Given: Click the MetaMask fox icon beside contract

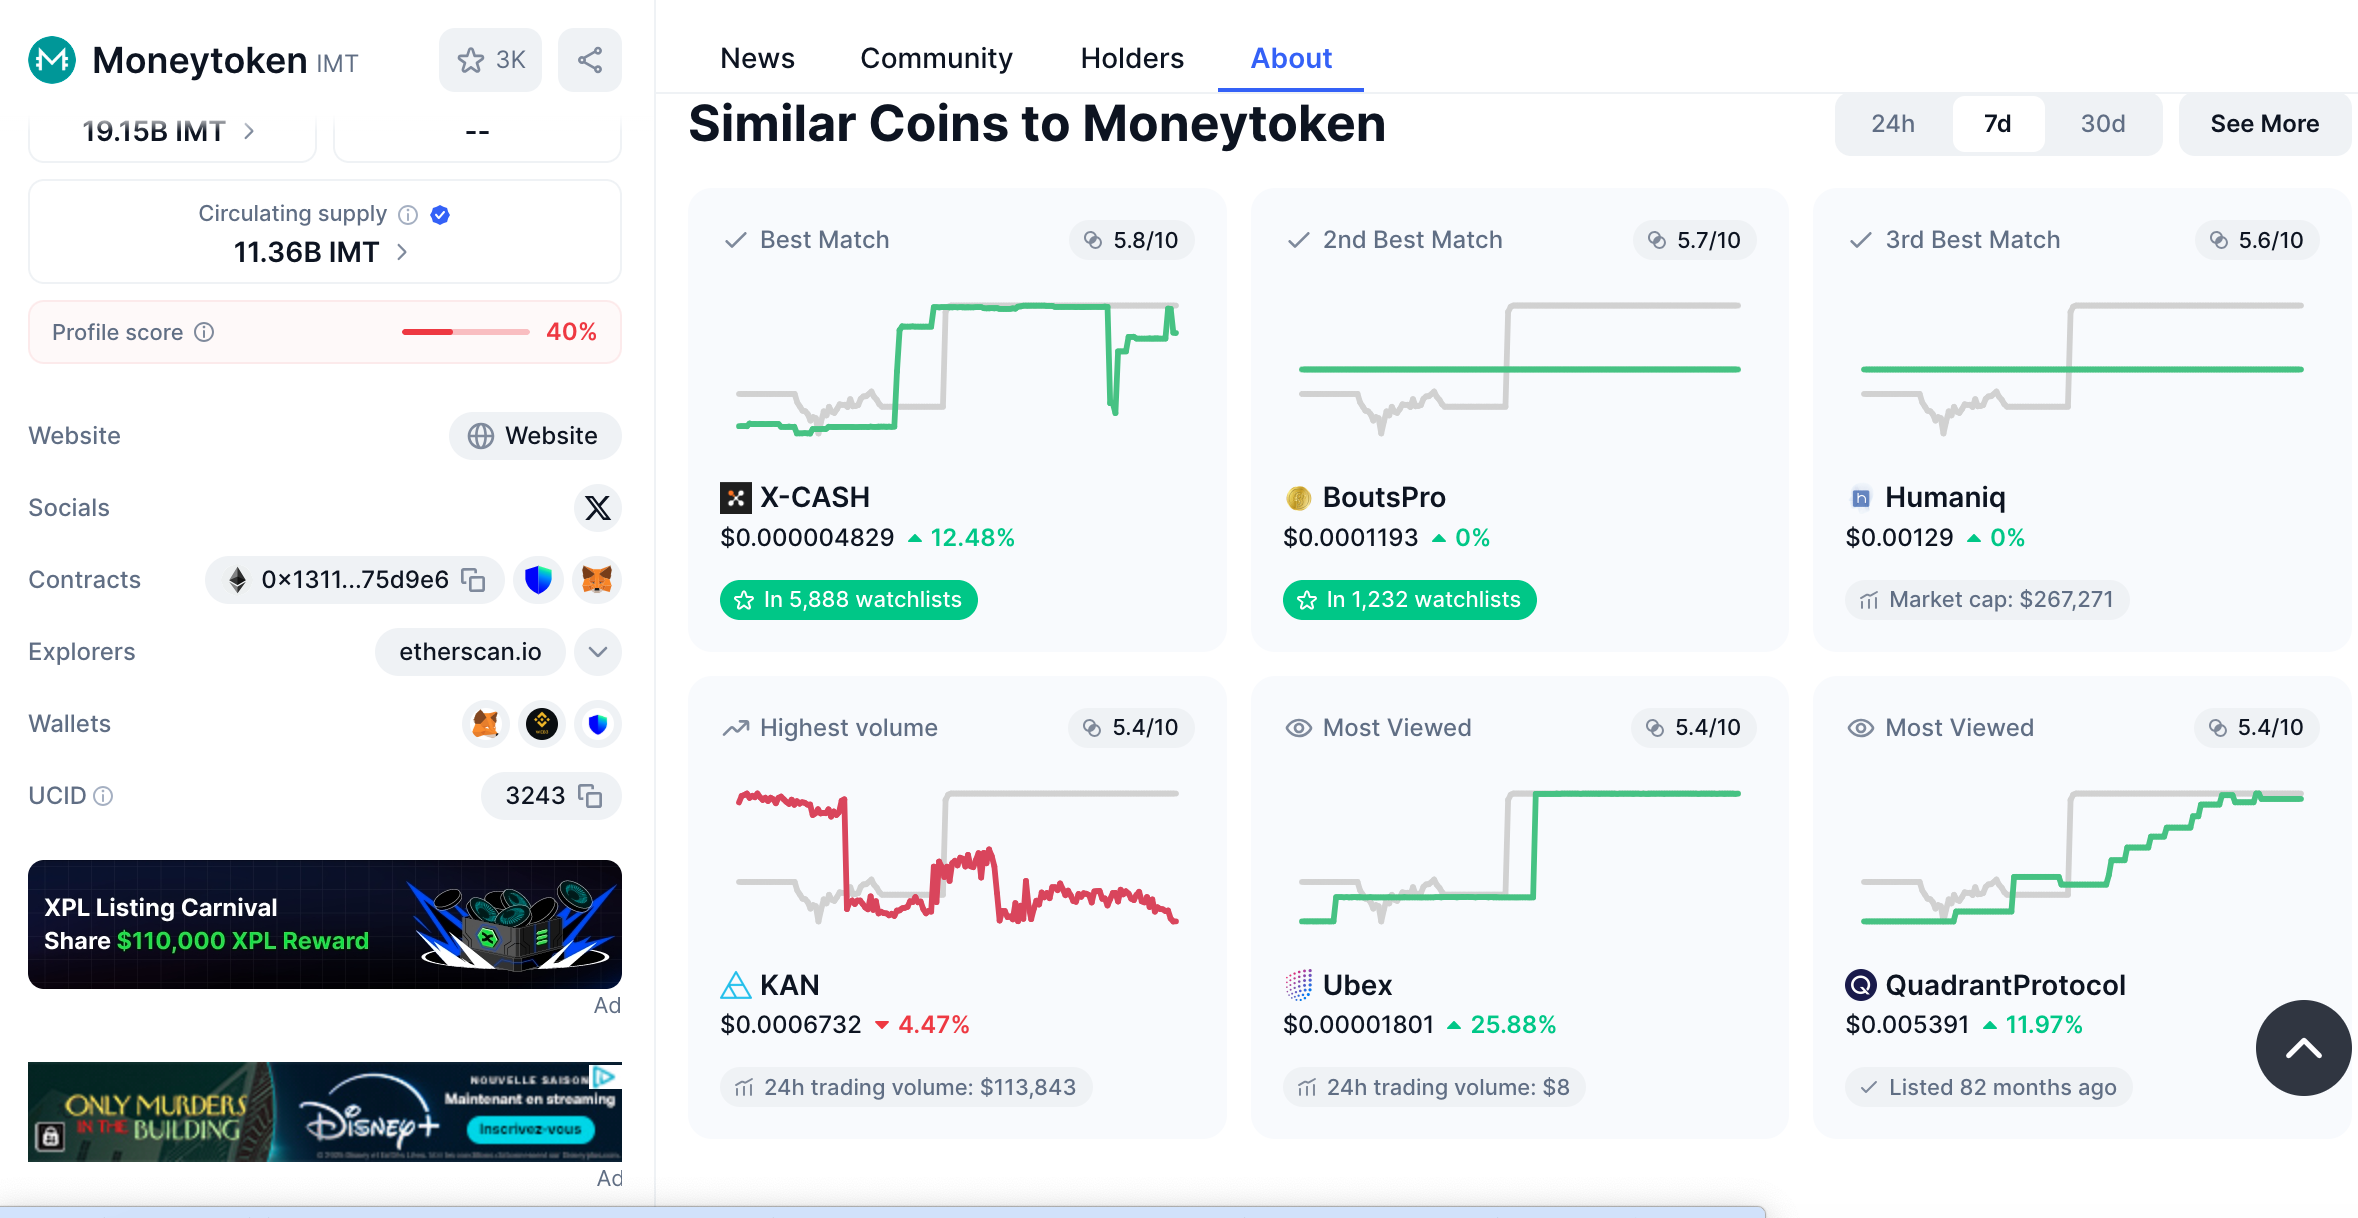Looking at the screenshot, I should (597, 580).
